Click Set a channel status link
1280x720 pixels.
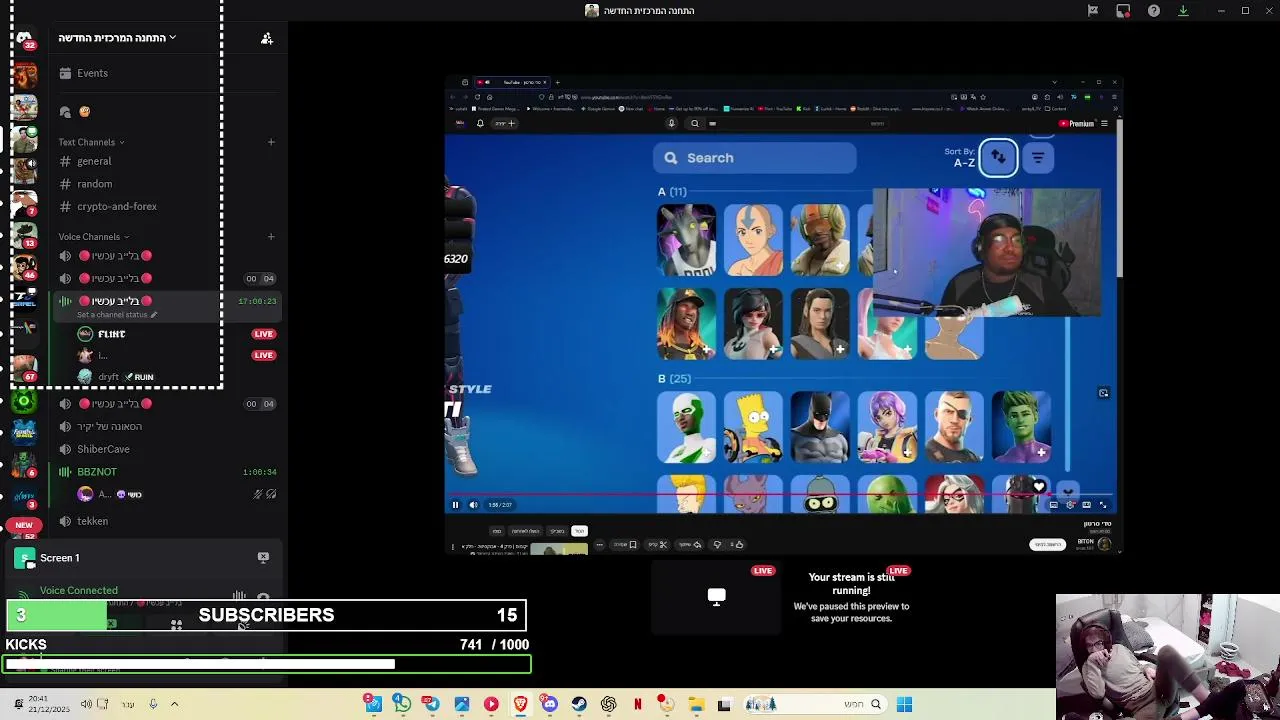(x=116, y=315)
